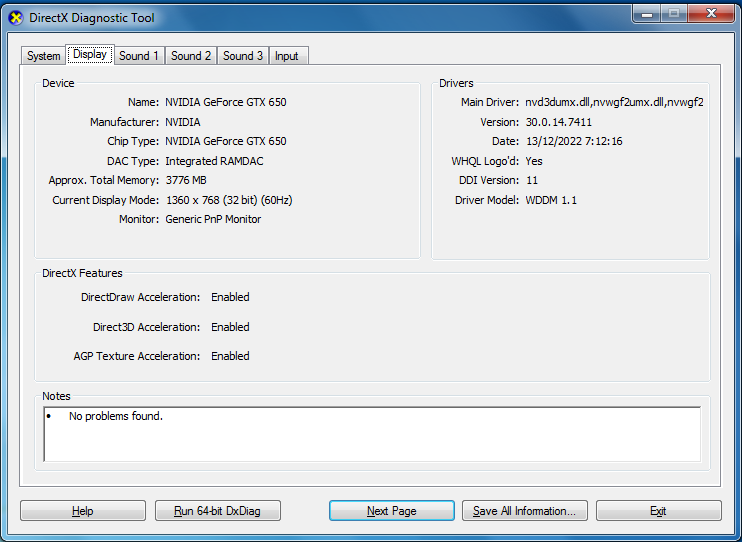Go to the Input tab
Image resolution: width=742 pixels, height=542 pixels.
click(x=287, y=56)
